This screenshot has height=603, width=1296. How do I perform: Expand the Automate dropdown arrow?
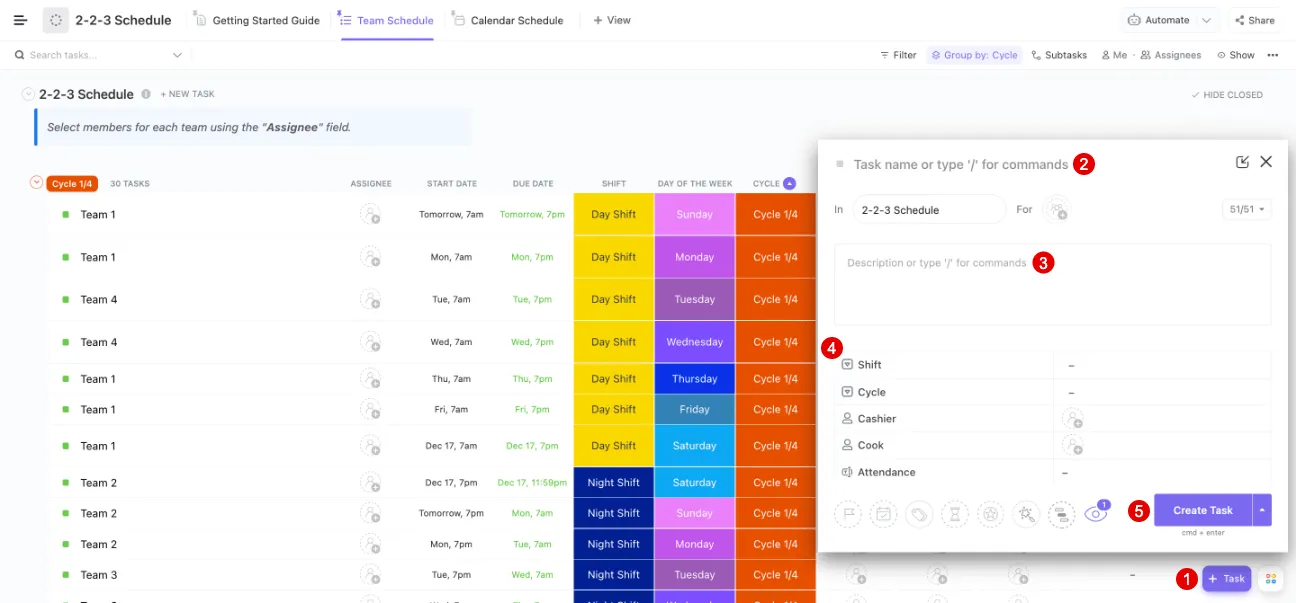pos(1207,20)
